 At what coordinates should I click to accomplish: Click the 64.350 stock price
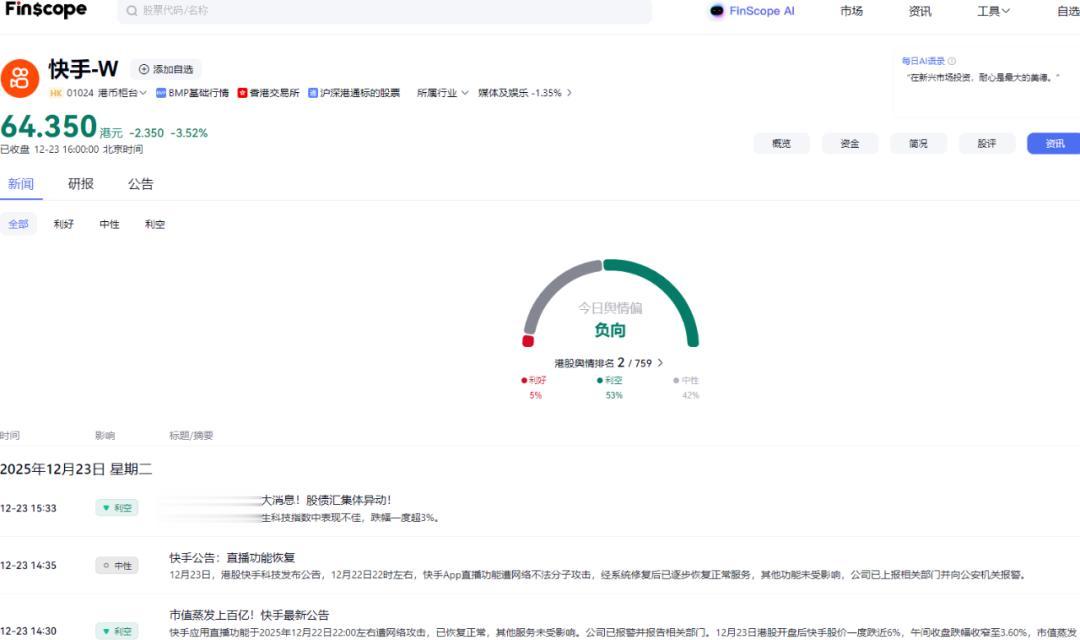49,127
